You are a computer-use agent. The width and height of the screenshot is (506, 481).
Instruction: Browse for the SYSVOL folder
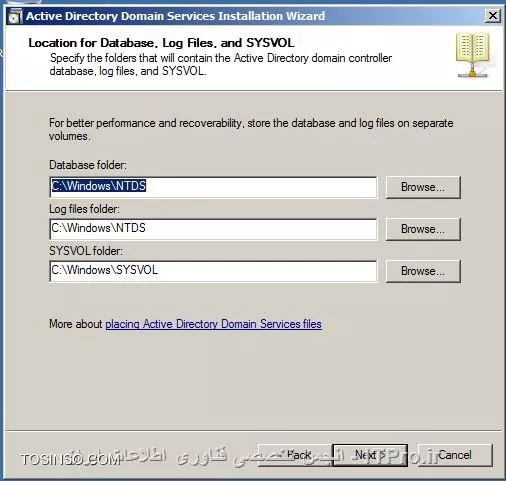tap(423, 271)
